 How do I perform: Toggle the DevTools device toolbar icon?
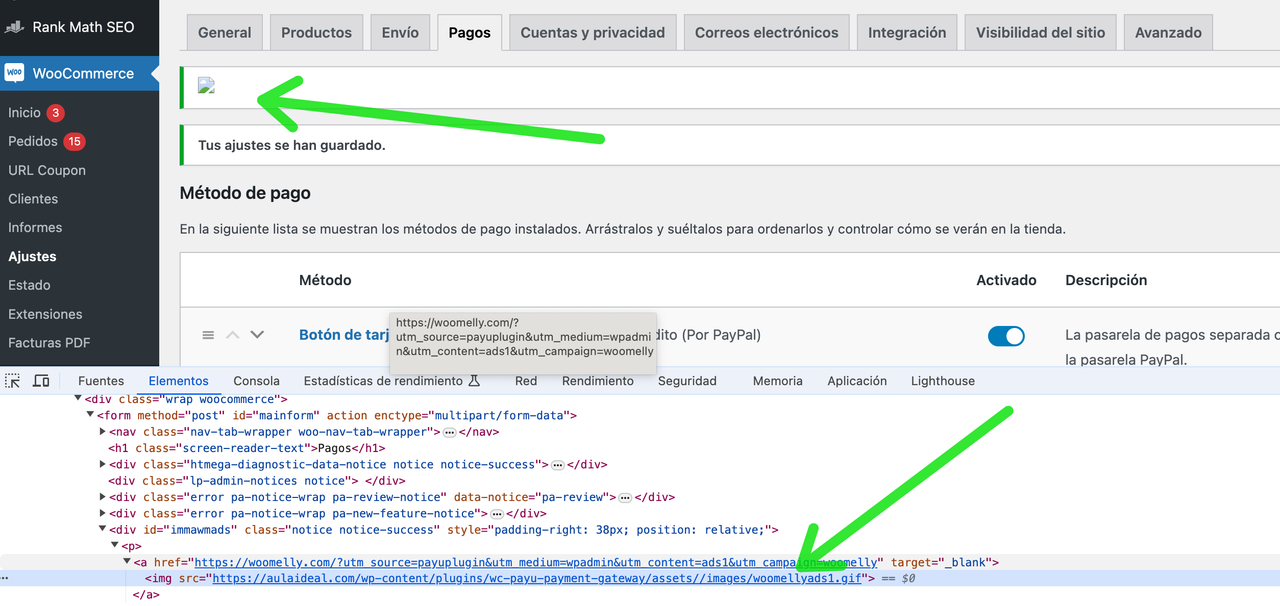[x=41, y=381]
